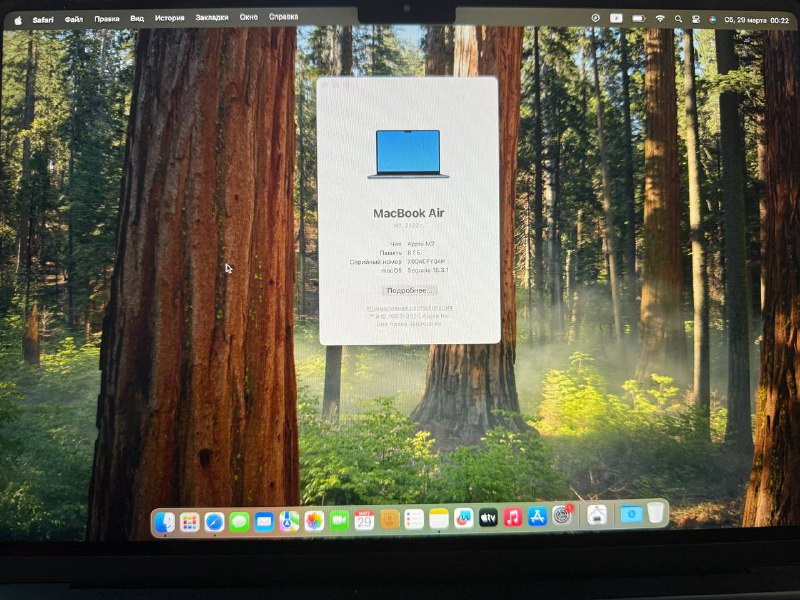
Task: Open the История menu
Action: tap(169, 18)
